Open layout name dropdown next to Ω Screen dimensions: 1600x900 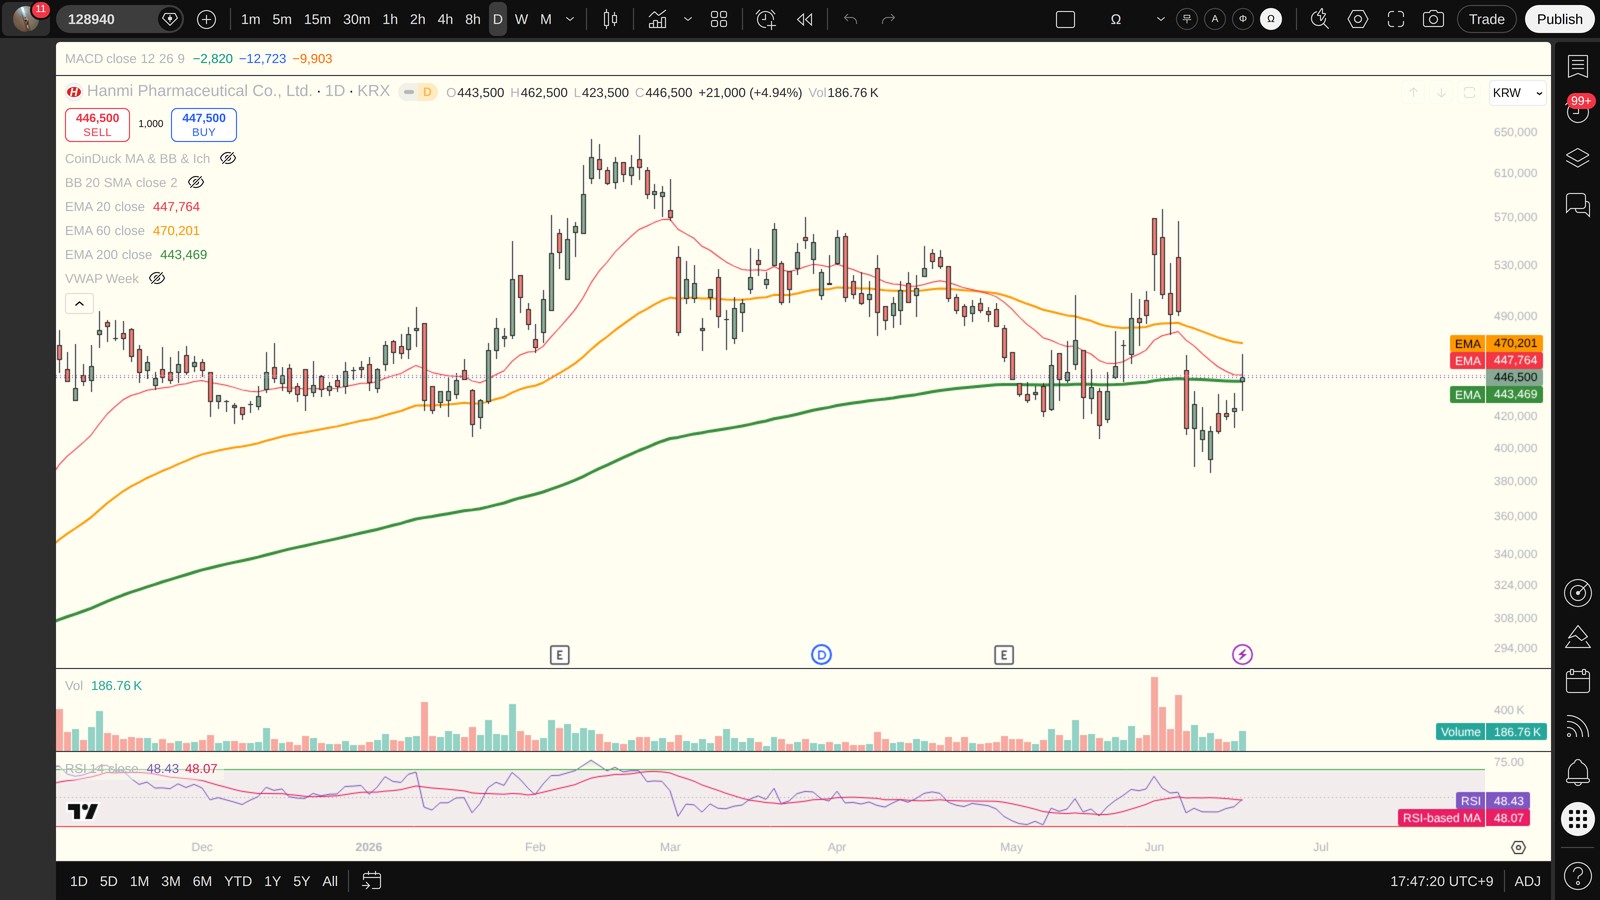coord(1160,19)
